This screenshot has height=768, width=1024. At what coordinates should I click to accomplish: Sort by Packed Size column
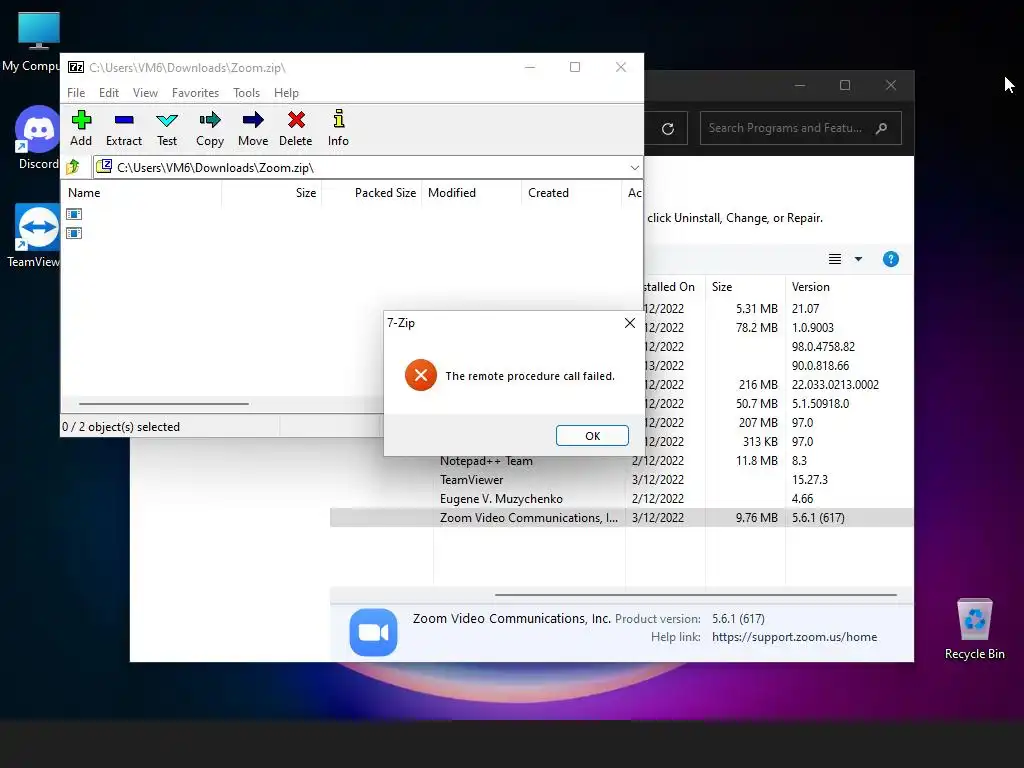[372, 193]
